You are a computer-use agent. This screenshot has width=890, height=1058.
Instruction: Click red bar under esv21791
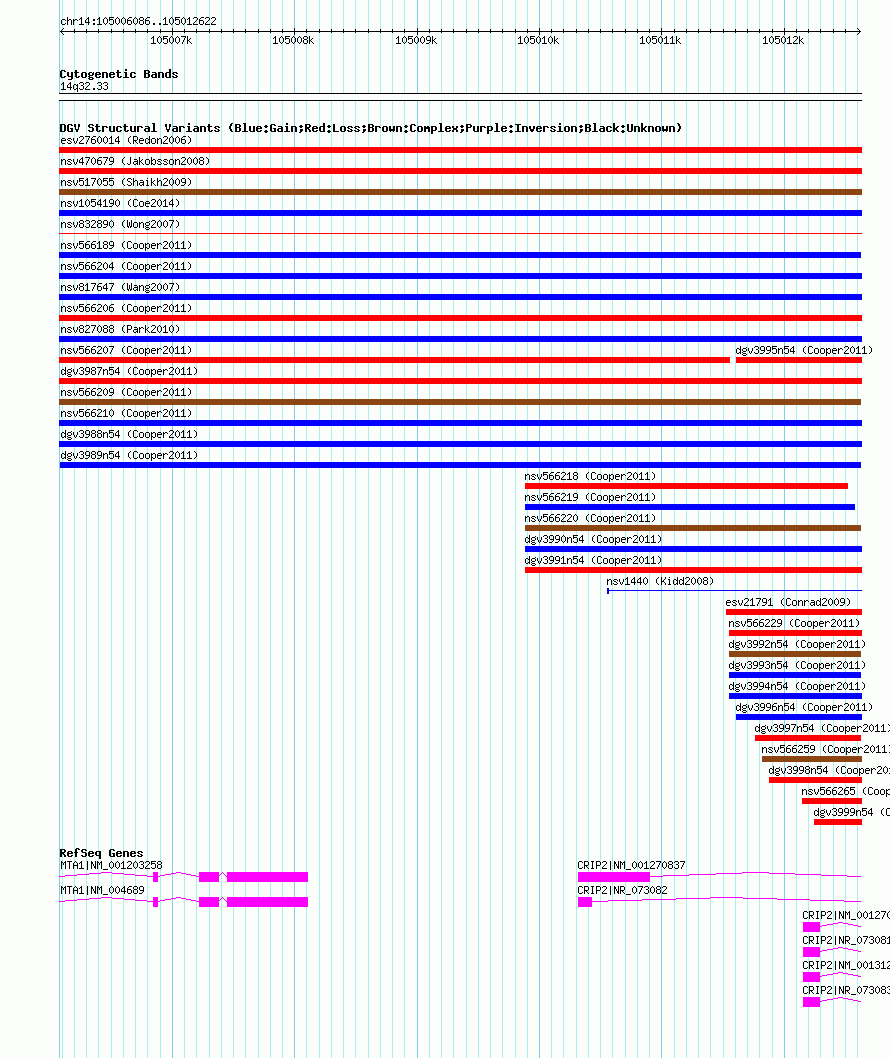coord(794,612)
